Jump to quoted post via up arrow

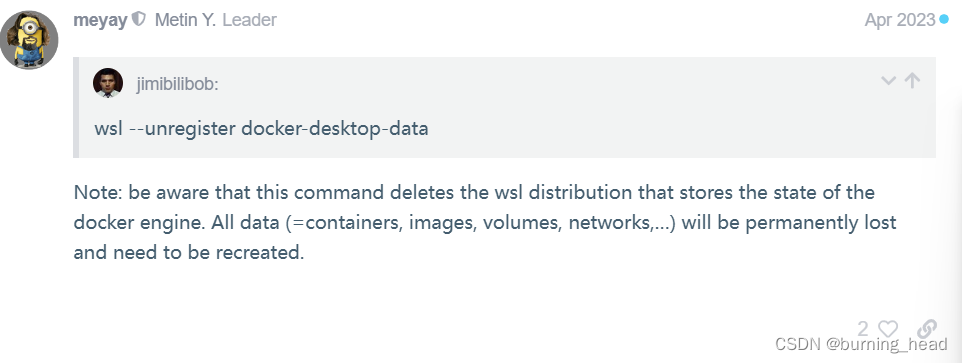(x=913, y=80)
